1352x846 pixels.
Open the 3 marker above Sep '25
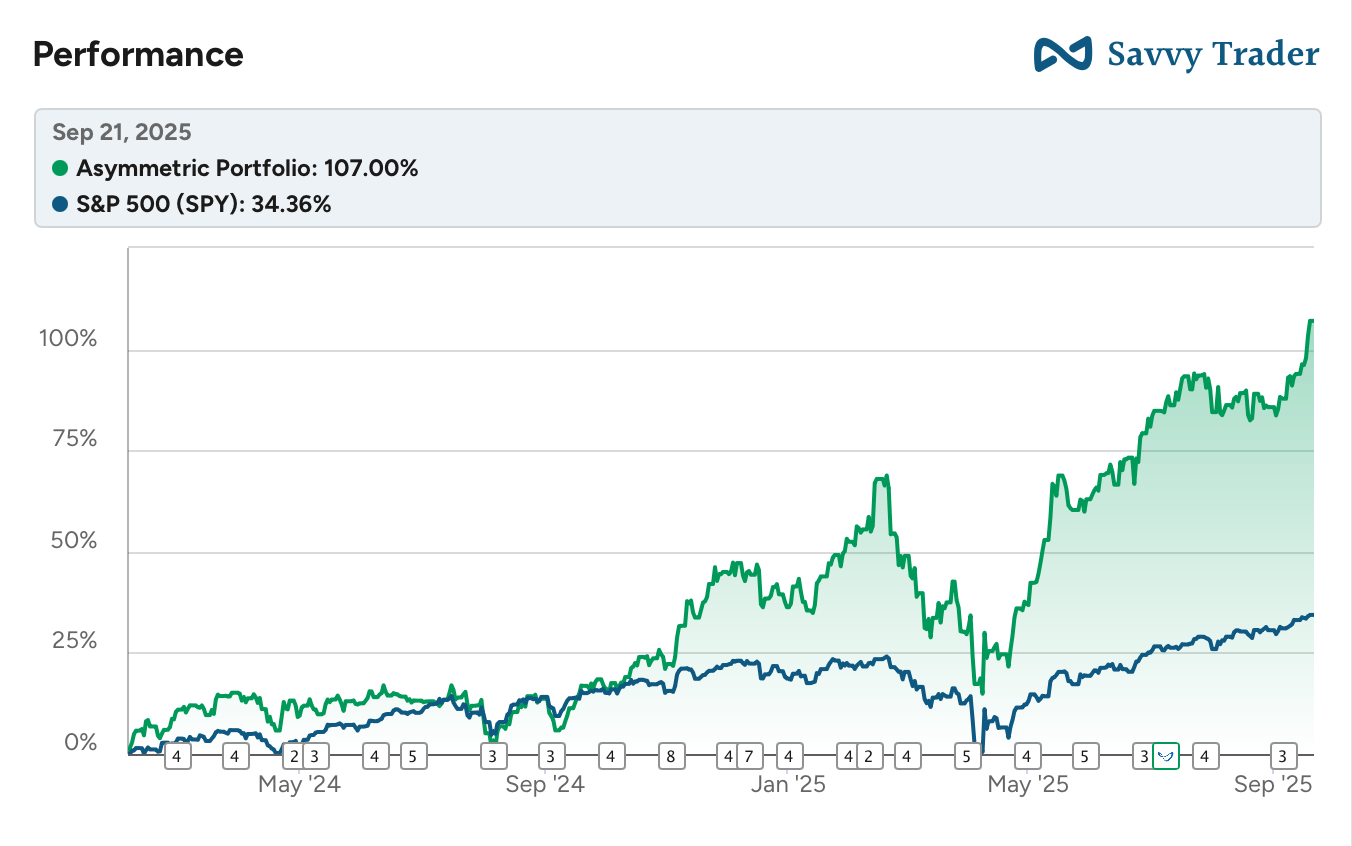(1283, 756)
